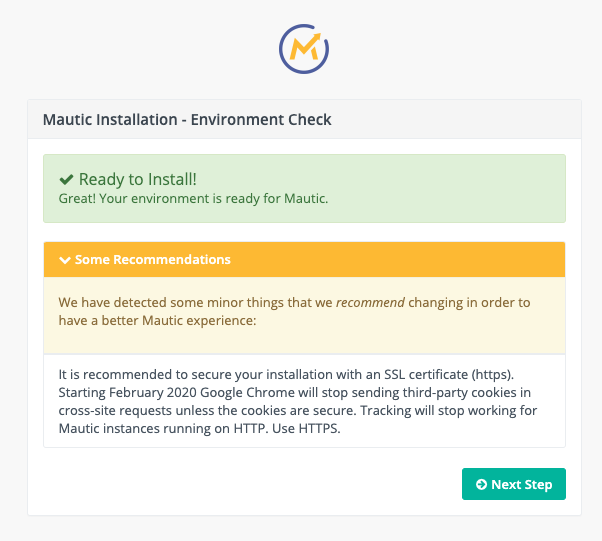
Task: Click the environment is ready for Mautic message
Action: (x=193, y=198)
